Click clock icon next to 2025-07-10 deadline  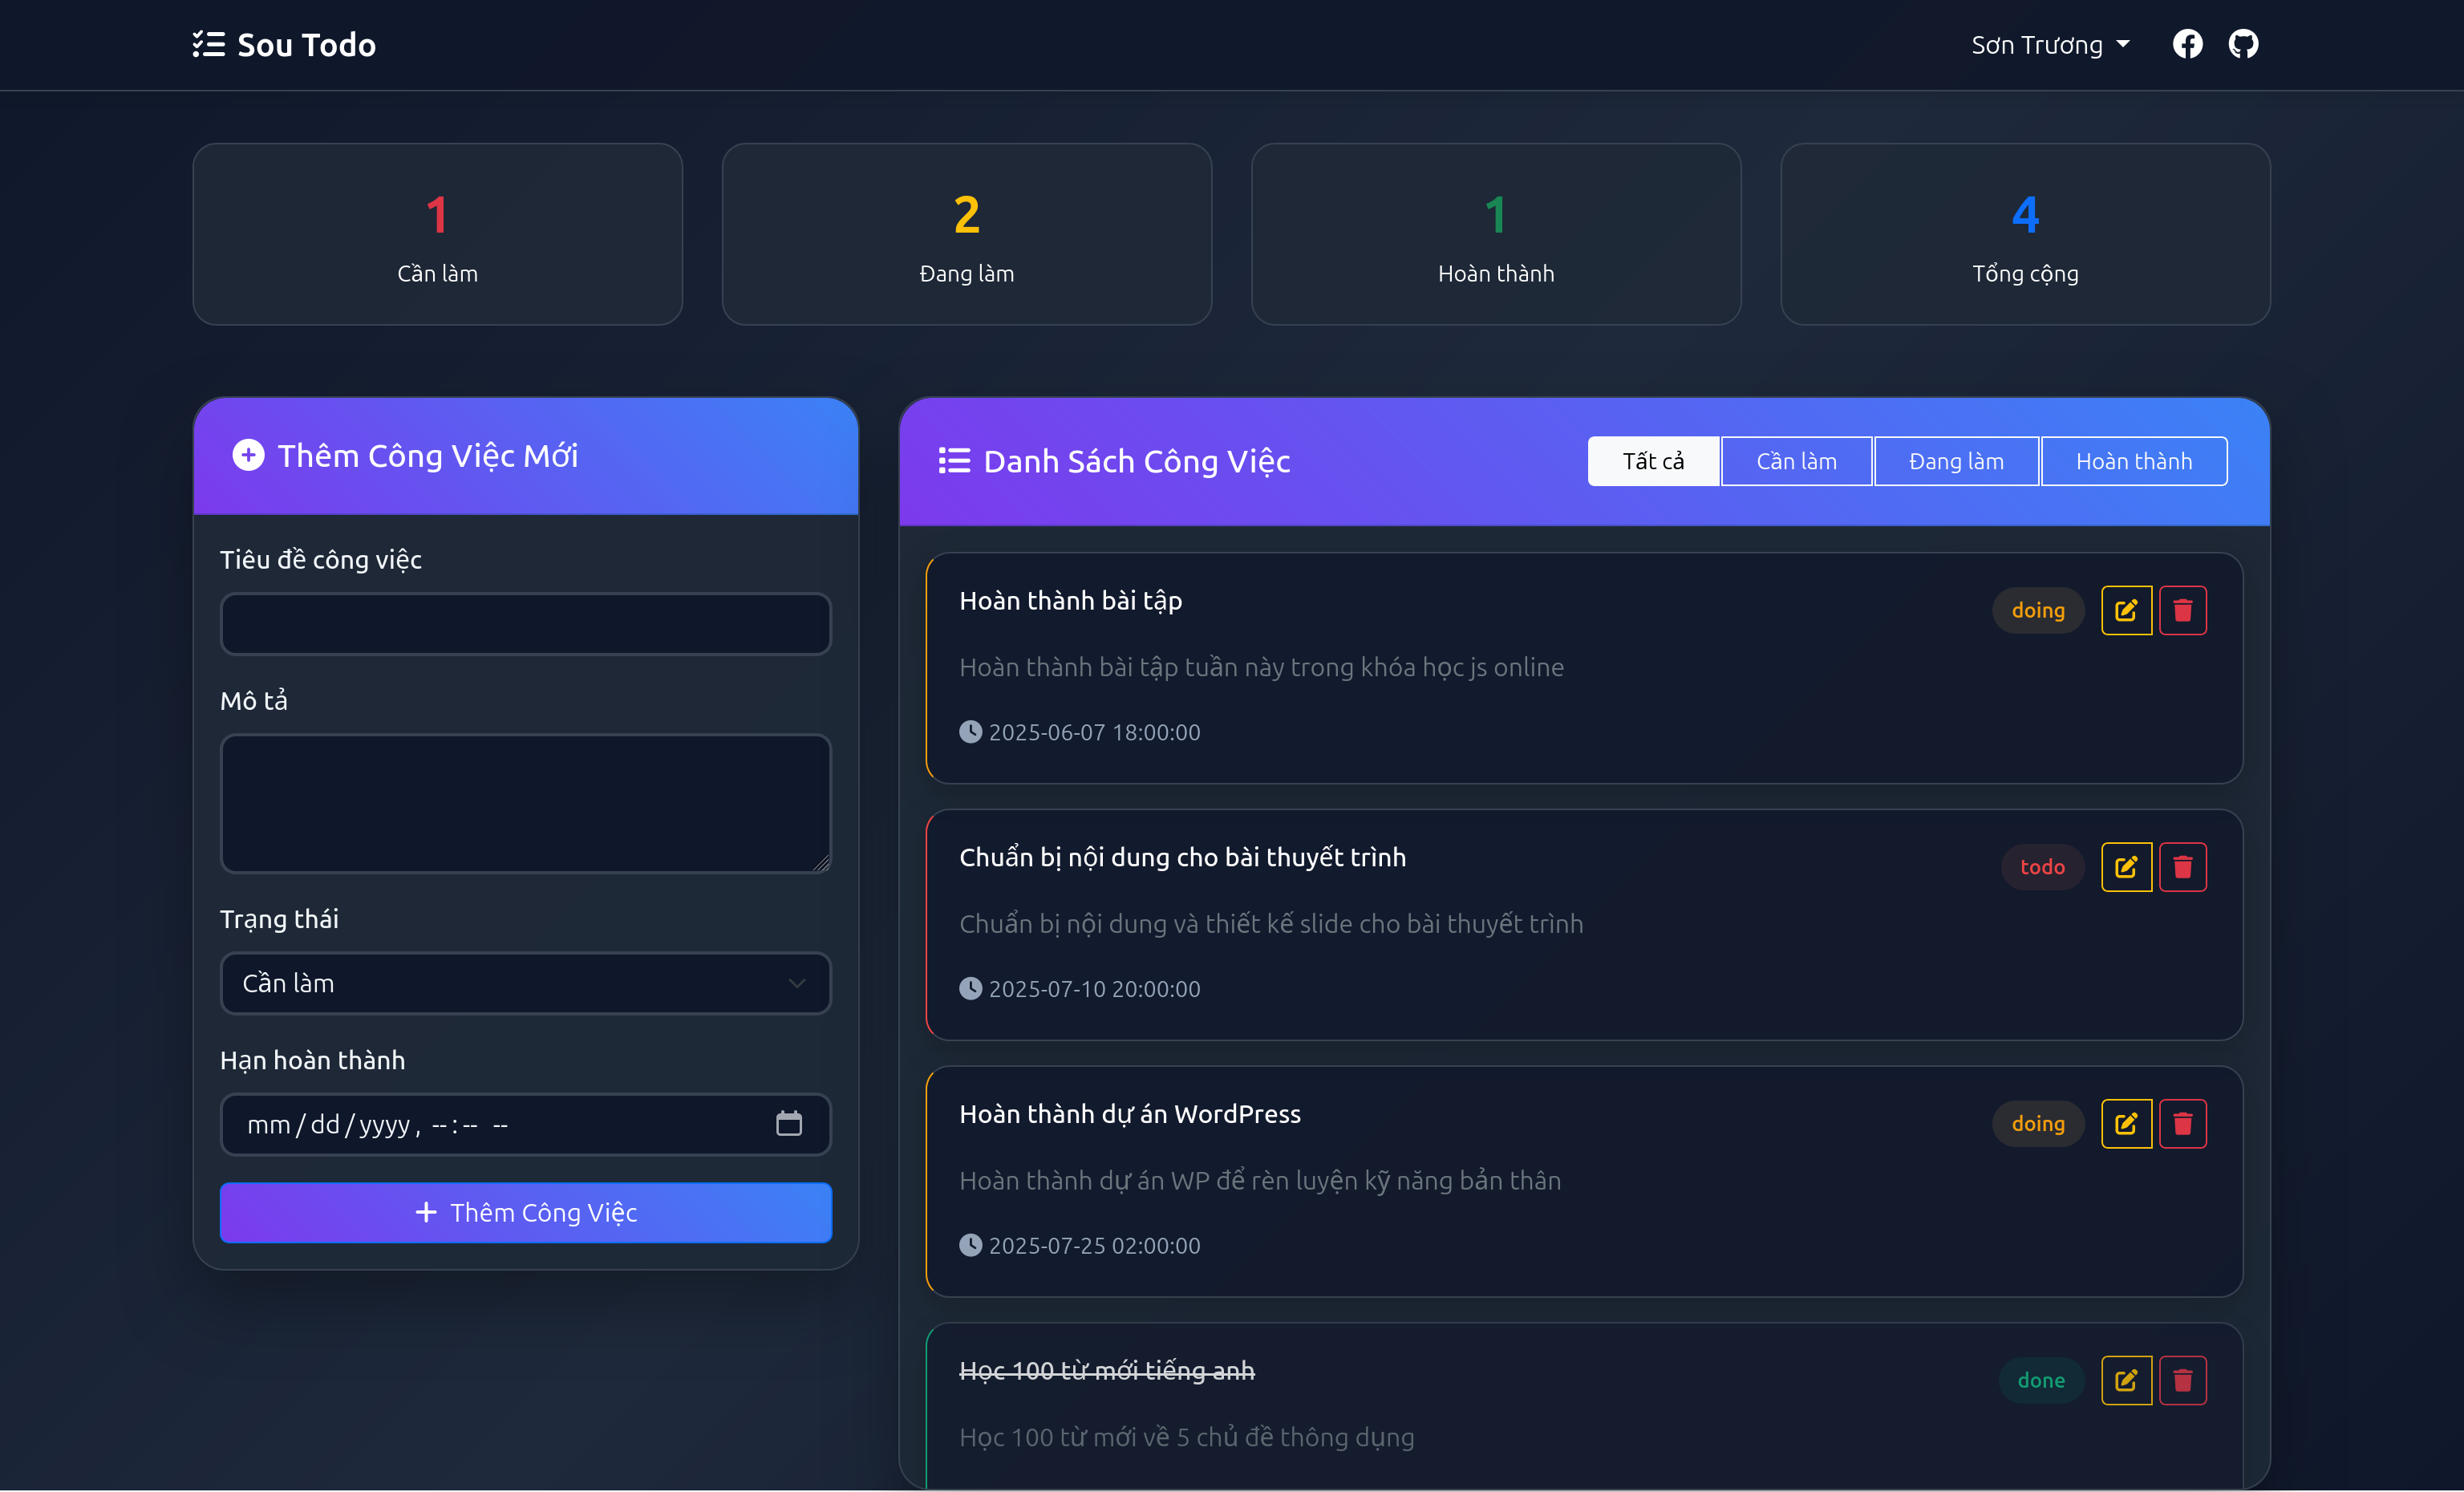(970, 989)
